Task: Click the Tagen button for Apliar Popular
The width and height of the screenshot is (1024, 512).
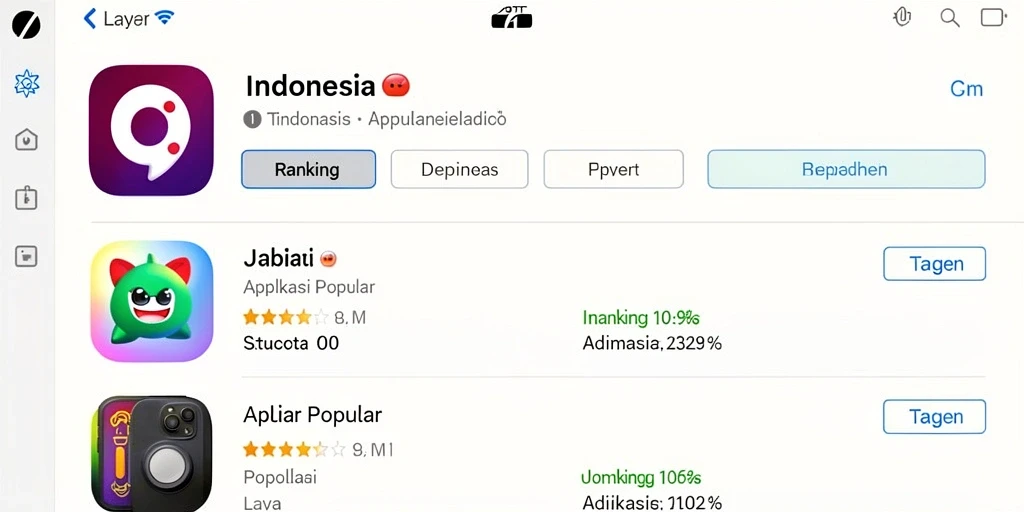Action: pyautogui.click(x=935, y=417)
